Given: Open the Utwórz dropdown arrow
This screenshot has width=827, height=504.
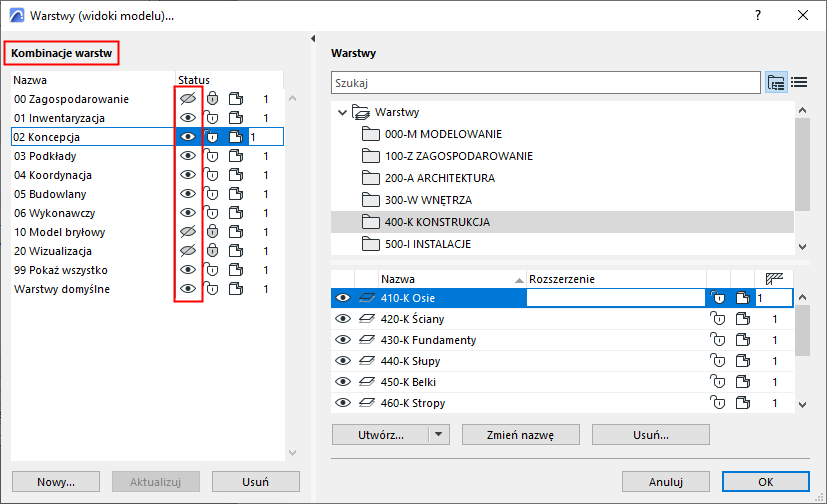Looking at the screenshot, I should pyautogui.click(x=439, y=435).
